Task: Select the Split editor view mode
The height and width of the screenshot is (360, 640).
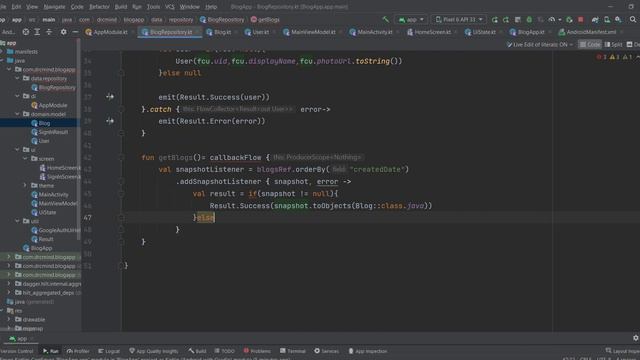Action: (613, 44)
